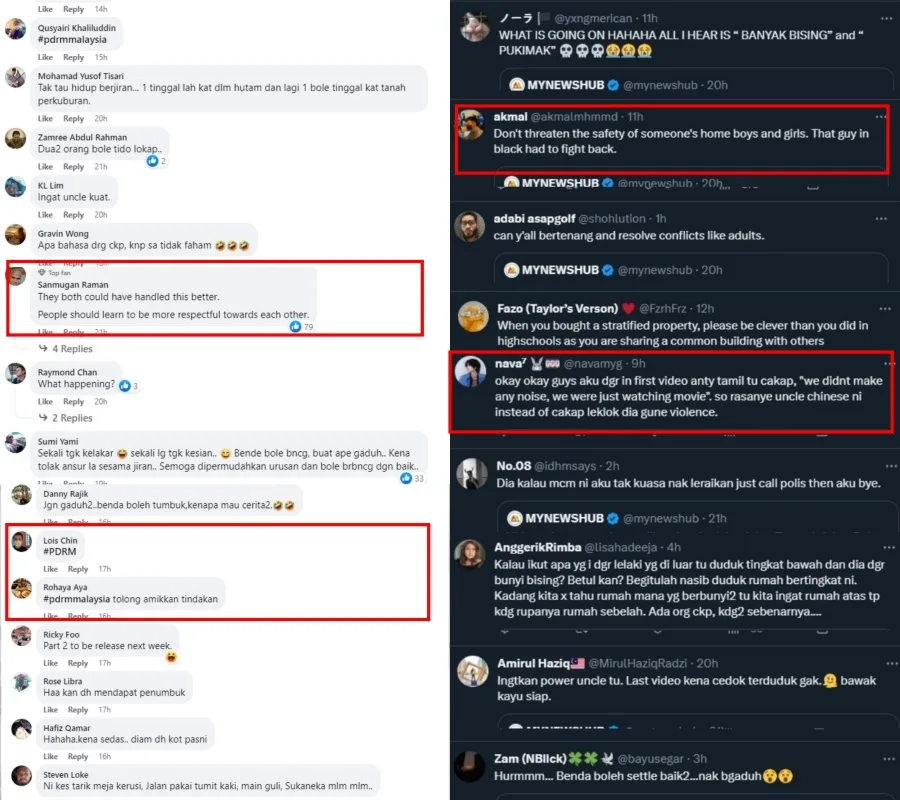Like Danny Rajik's comment
The width and height of the screenshot is (900, 800).
point(50,522)
